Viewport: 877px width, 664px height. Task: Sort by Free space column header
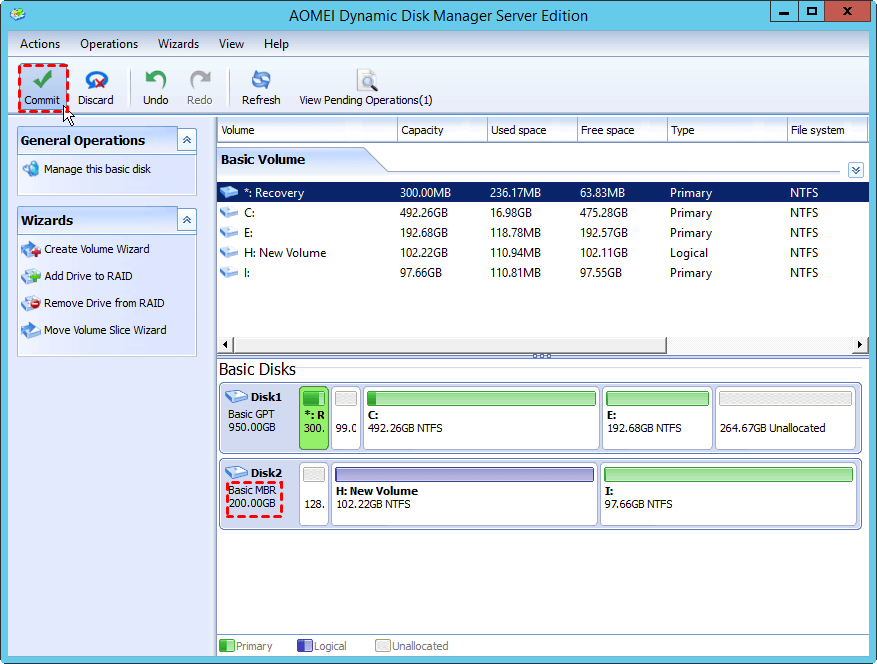(623, 130)
